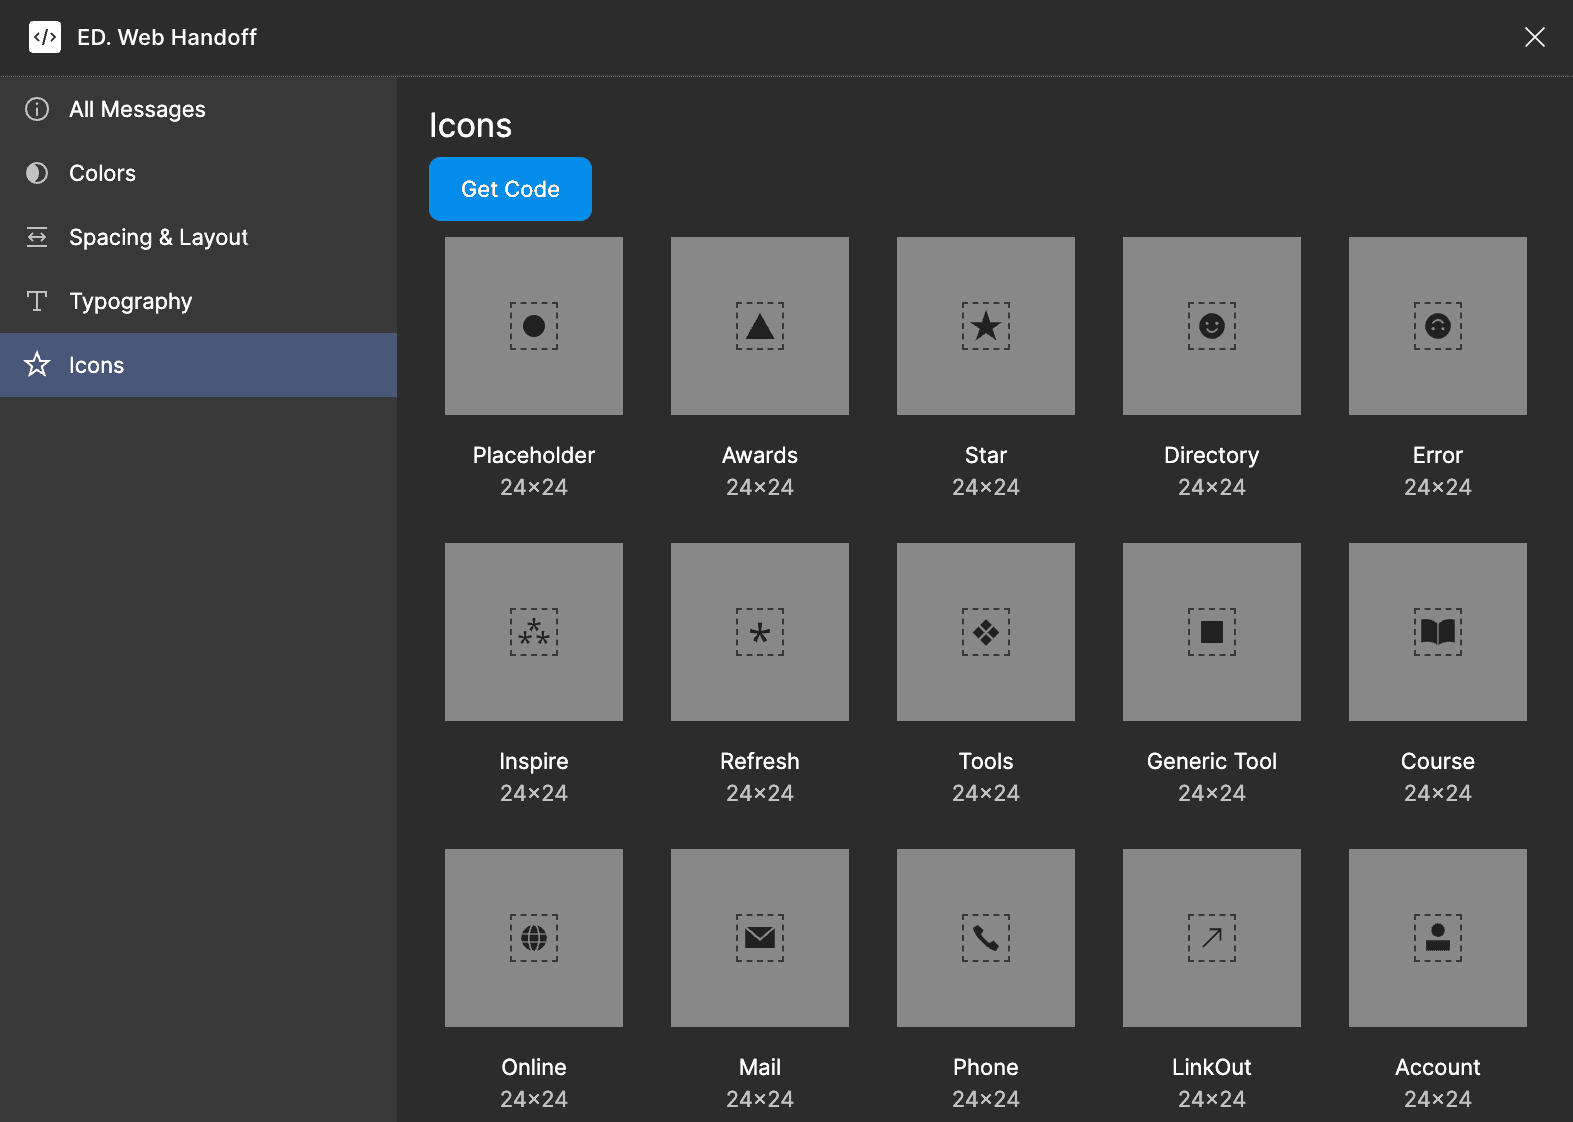1573x1122 pixels.
Task: Open the All Messages section
Action: pyautogui.click(x=137, y=109)
